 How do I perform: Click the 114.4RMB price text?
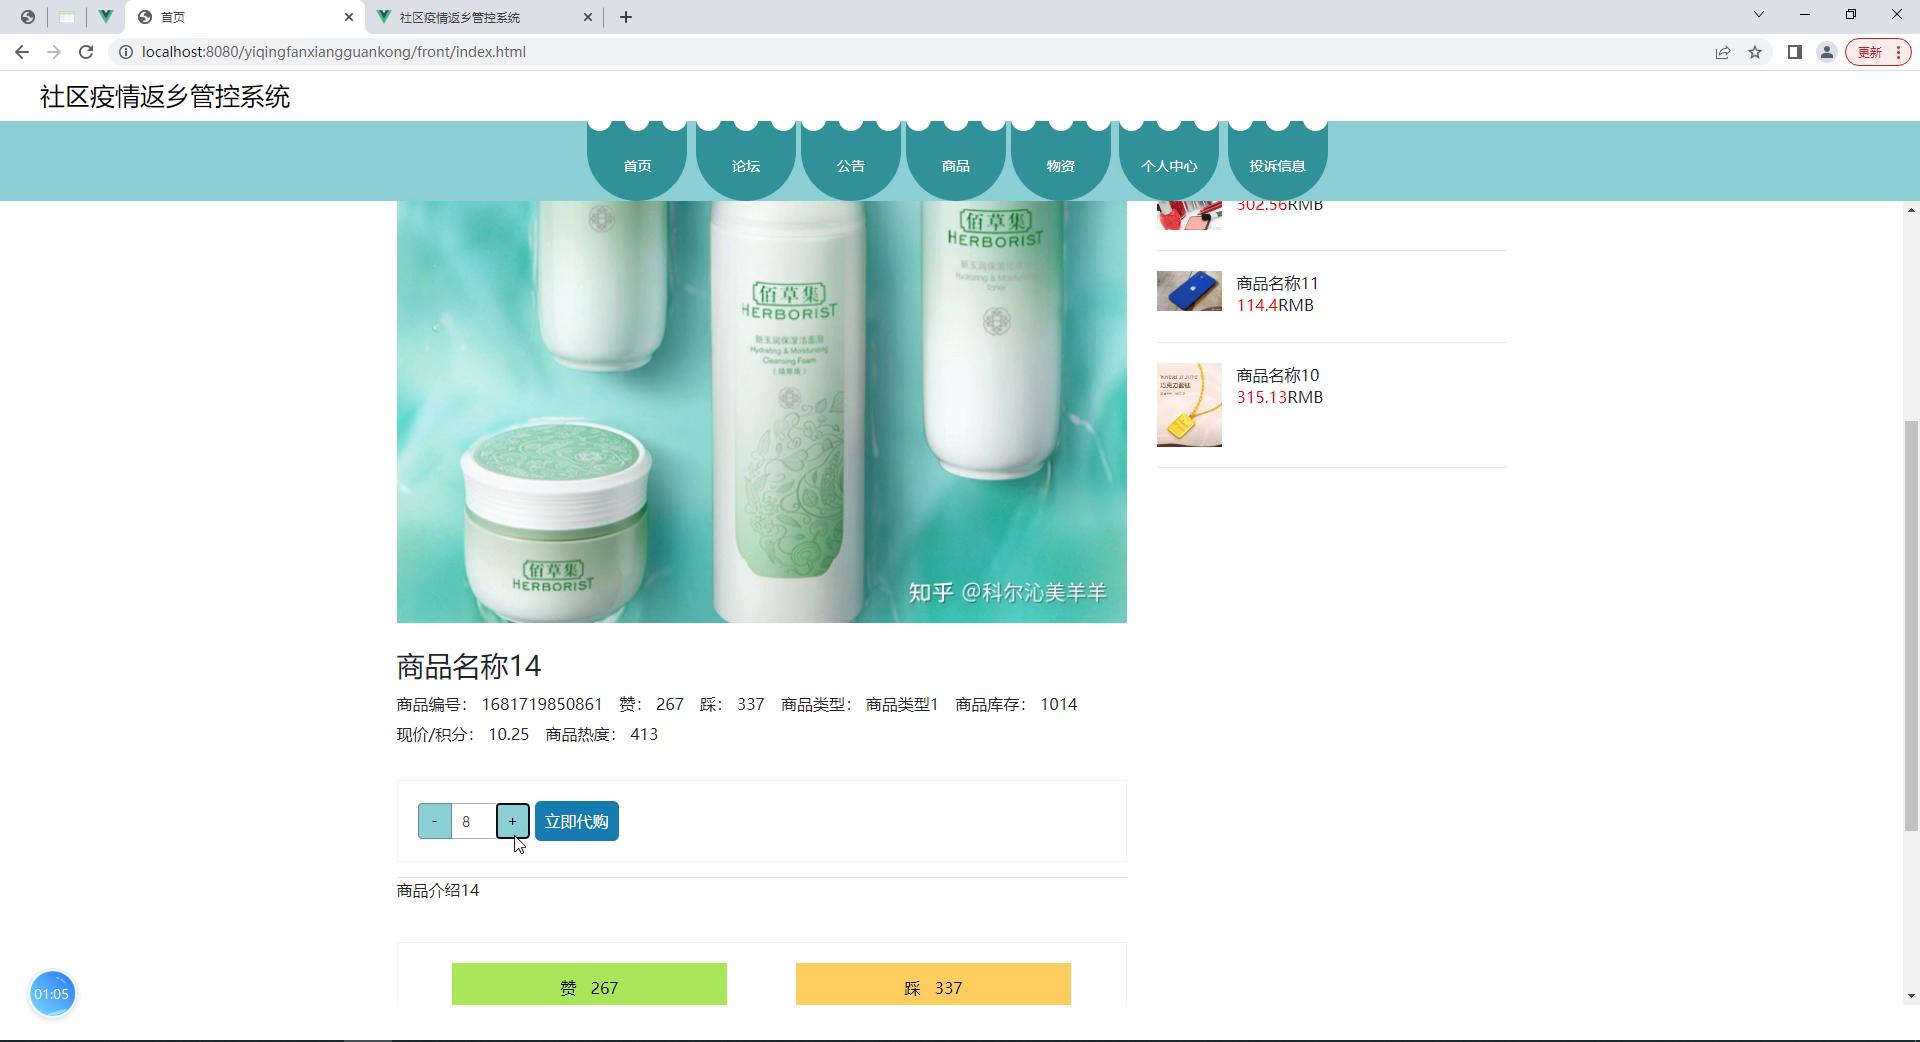(1275, 305)
